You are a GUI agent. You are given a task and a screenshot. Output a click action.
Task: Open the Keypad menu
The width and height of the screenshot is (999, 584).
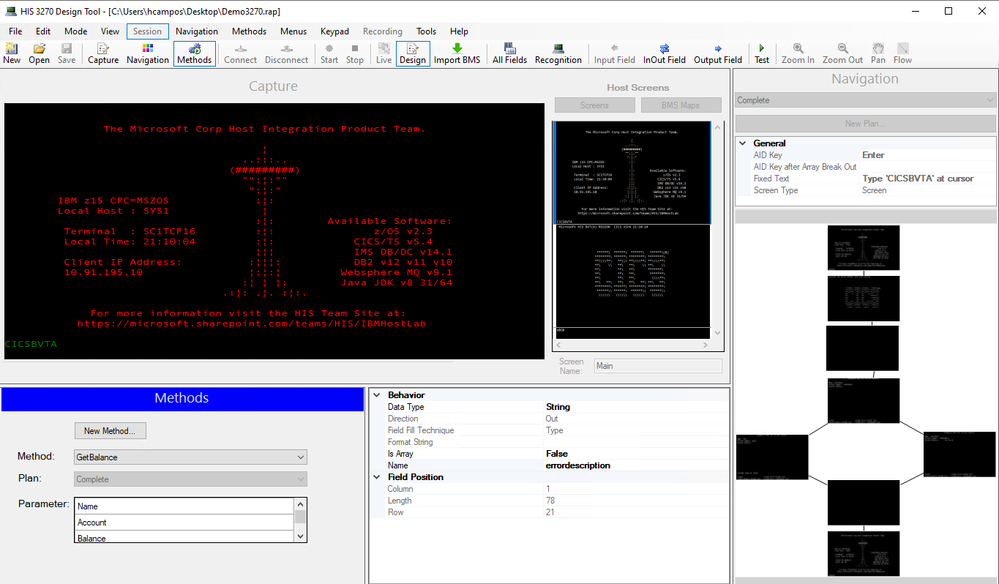(x=334, y=31)
